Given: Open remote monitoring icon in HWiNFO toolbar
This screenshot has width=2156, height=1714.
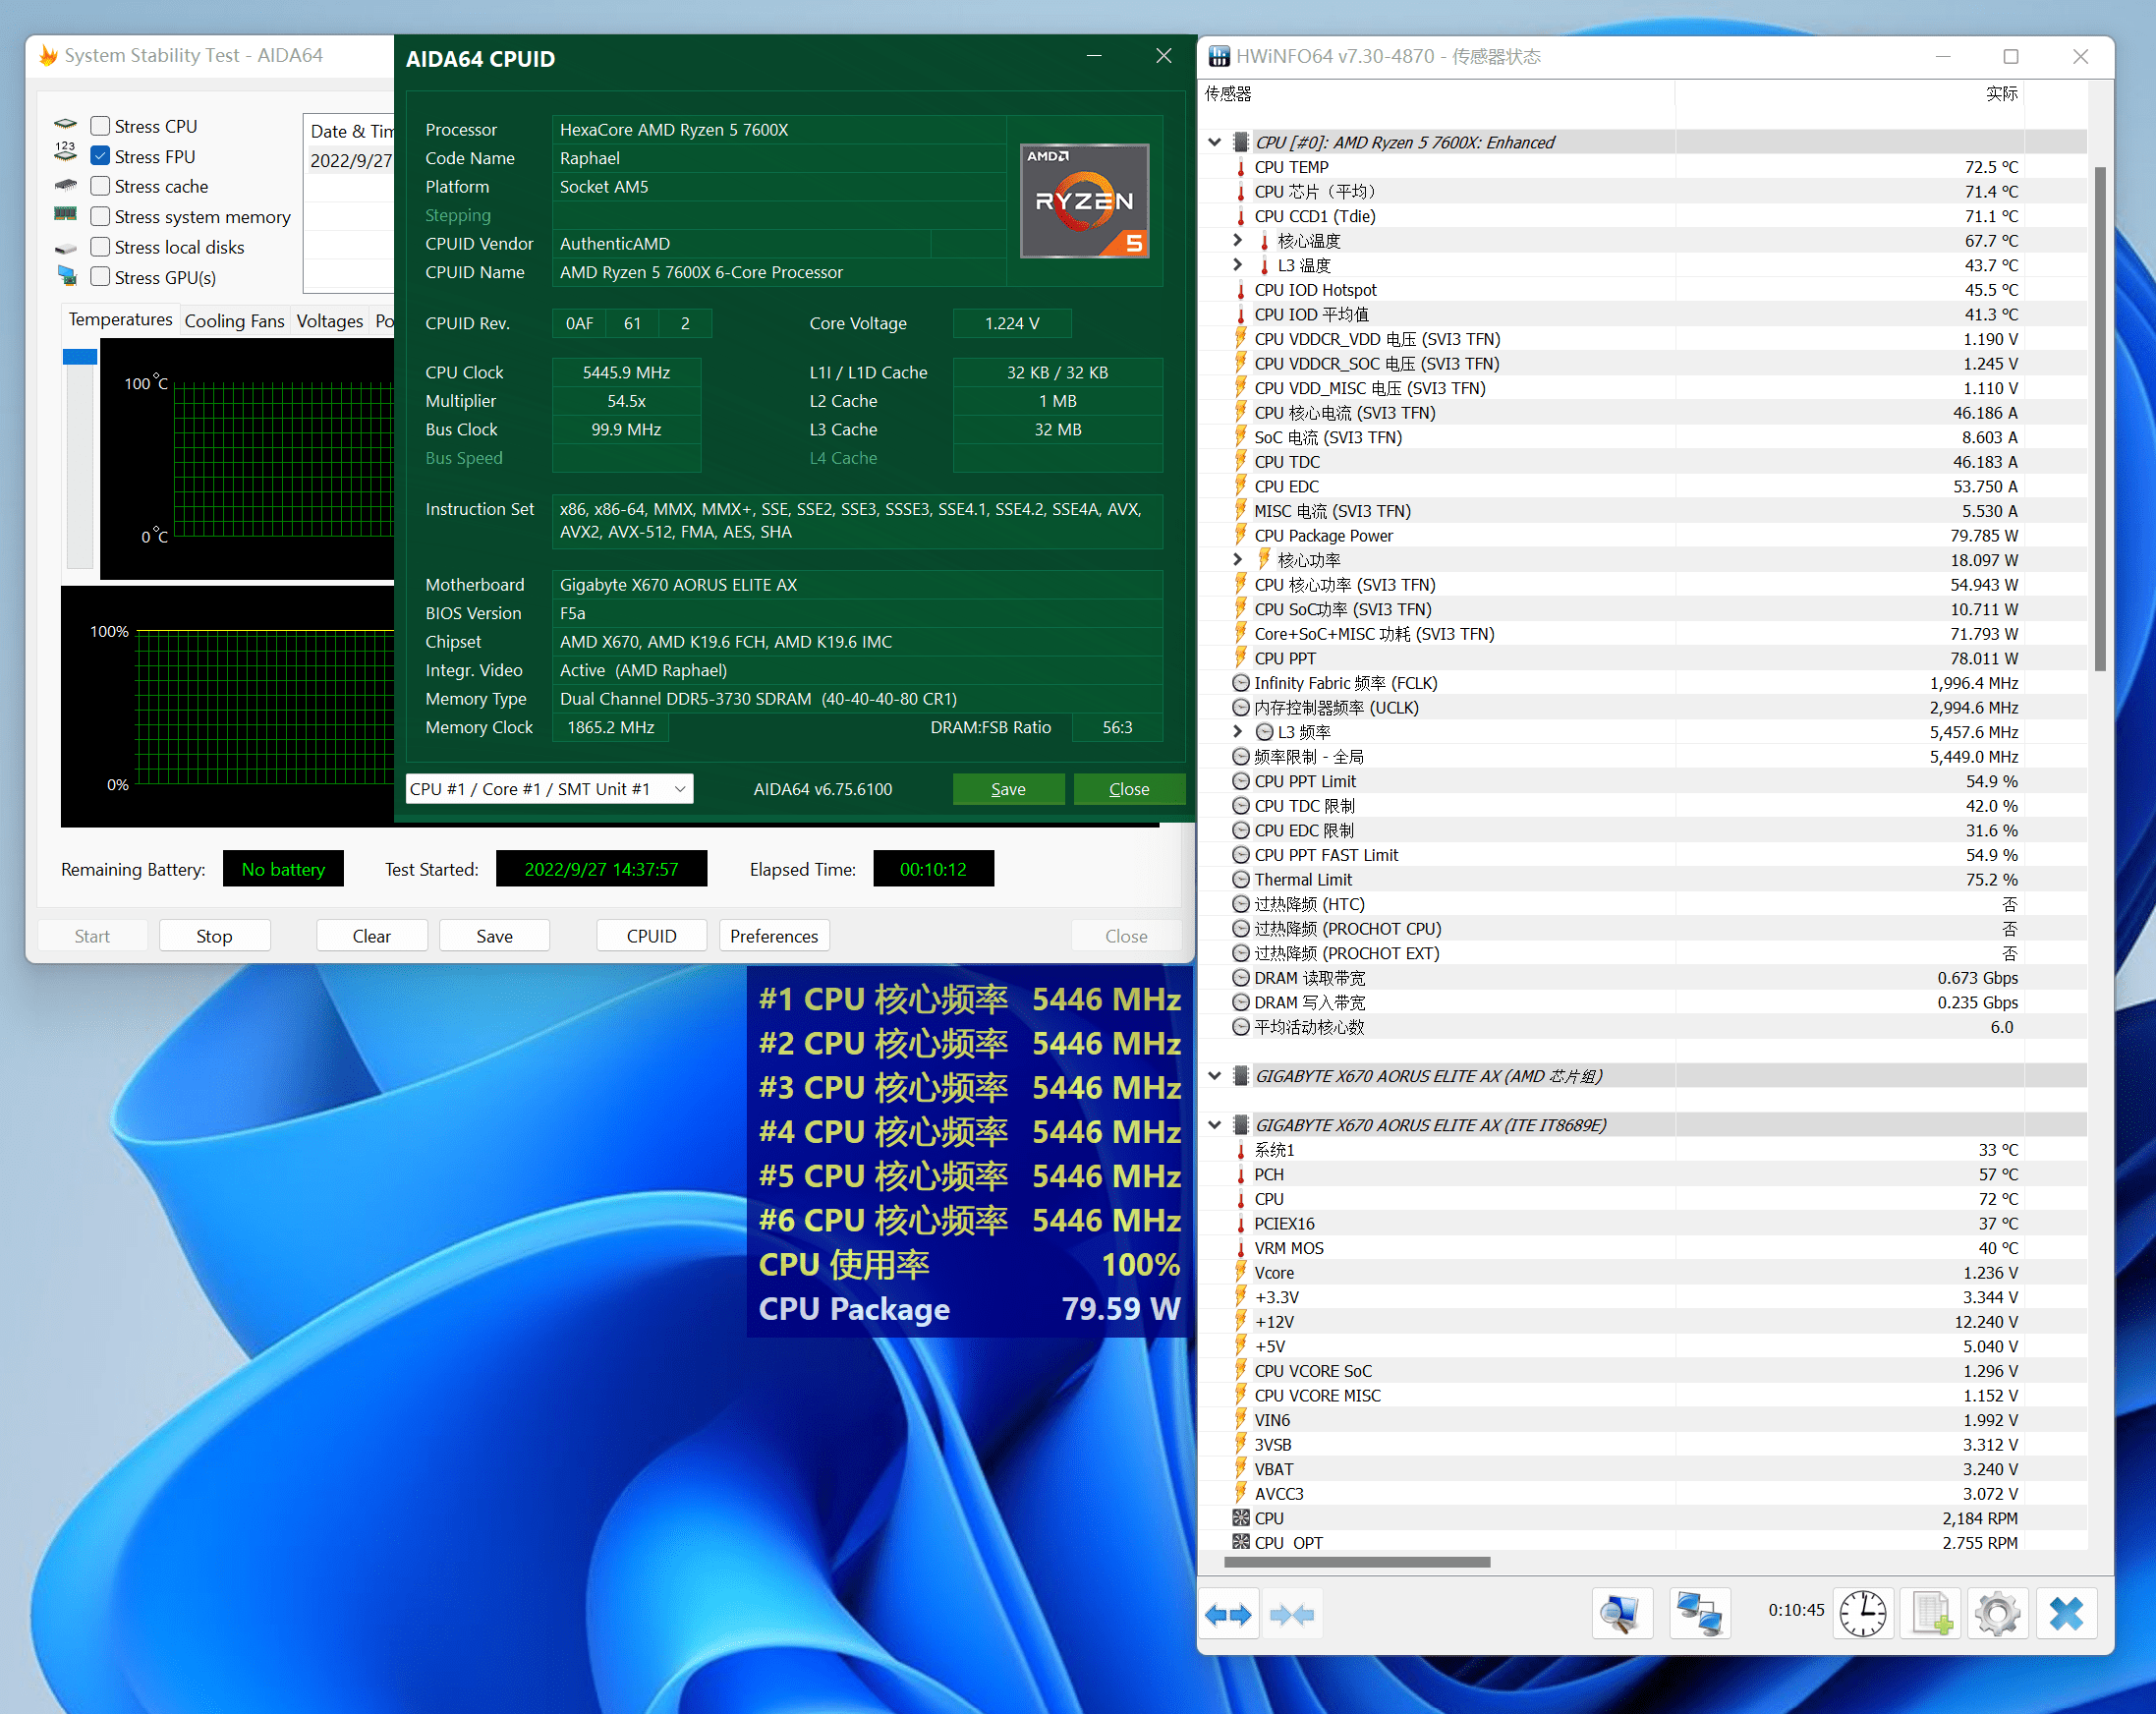Looking at the screenshot, I should tap(1700, 1613).
